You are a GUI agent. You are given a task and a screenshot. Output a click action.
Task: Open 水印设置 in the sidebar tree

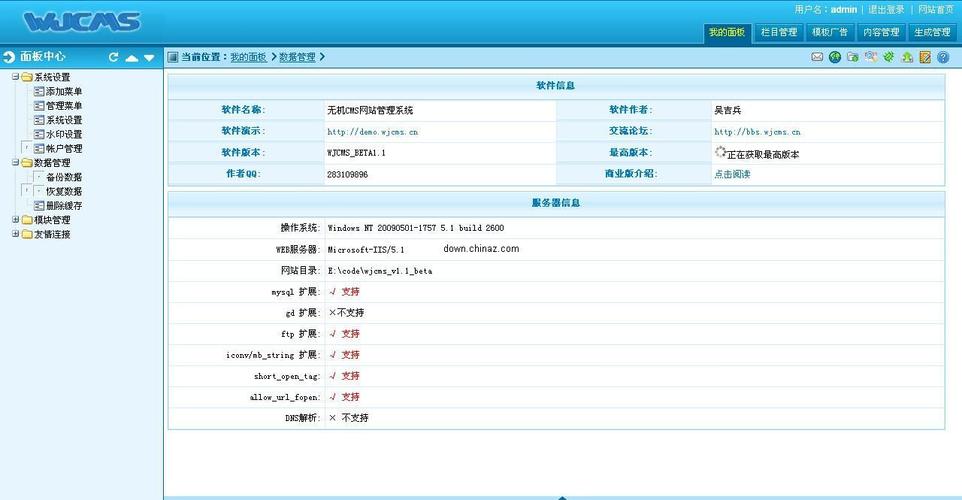point(64,134)
